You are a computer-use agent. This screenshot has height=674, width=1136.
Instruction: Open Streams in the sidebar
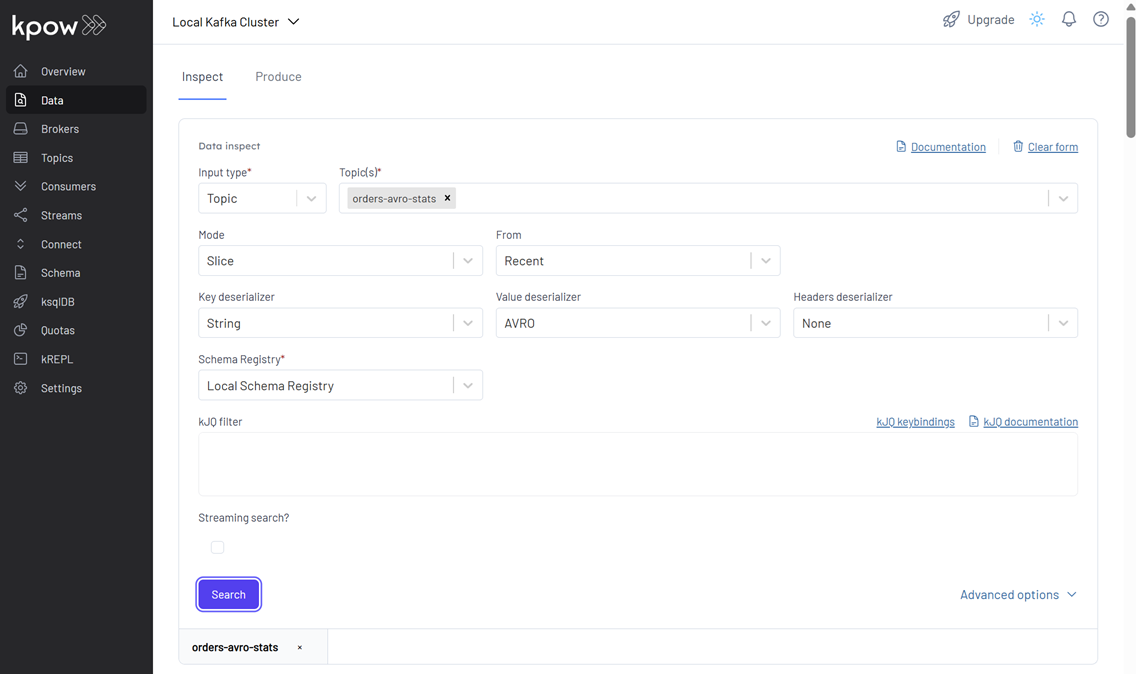coord(76,215)
